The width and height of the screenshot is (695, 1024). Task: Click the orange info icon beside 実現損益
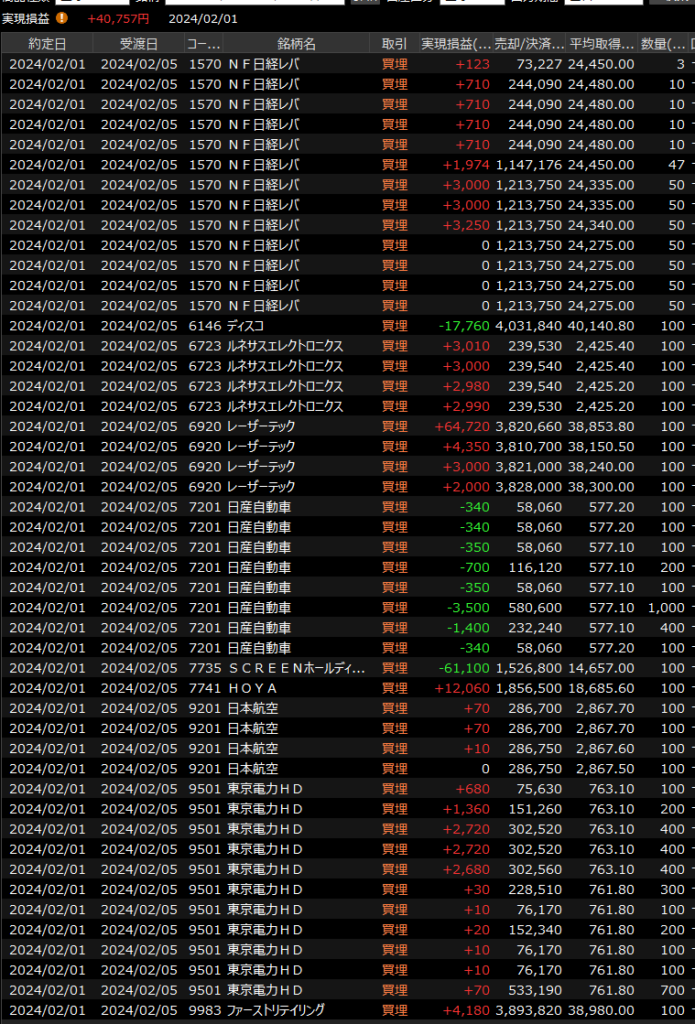(62, 18)
